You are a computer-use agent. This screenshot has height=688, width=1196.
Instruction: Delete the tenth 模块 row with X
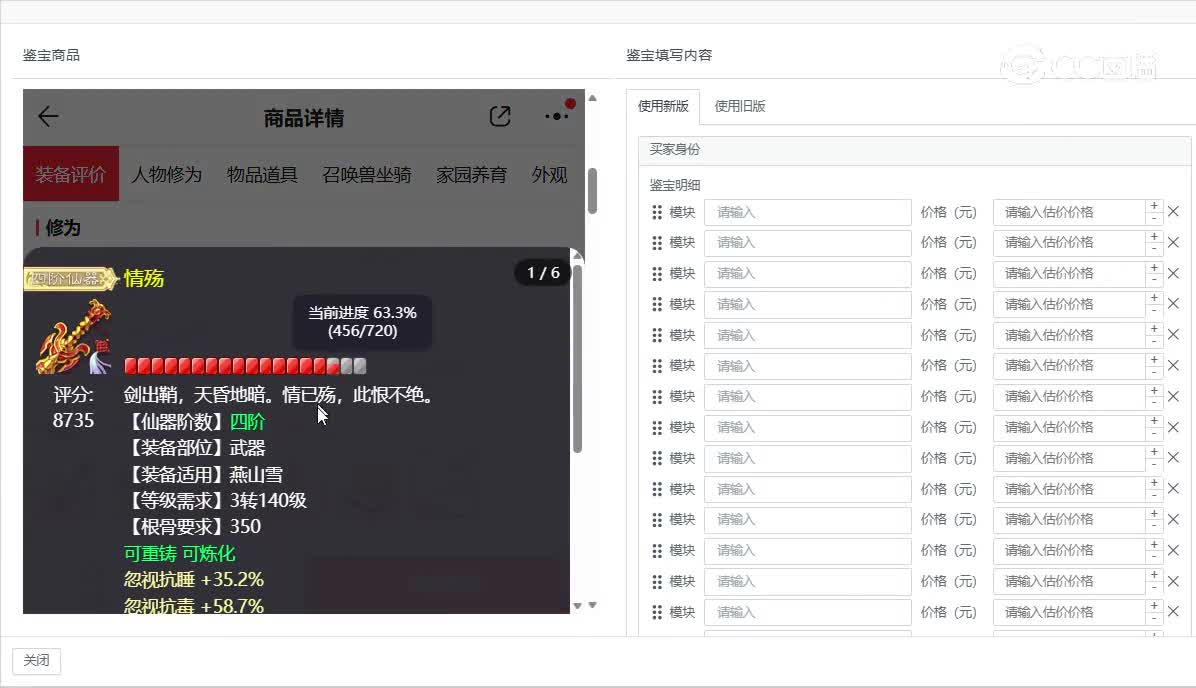coord(1174,488)
